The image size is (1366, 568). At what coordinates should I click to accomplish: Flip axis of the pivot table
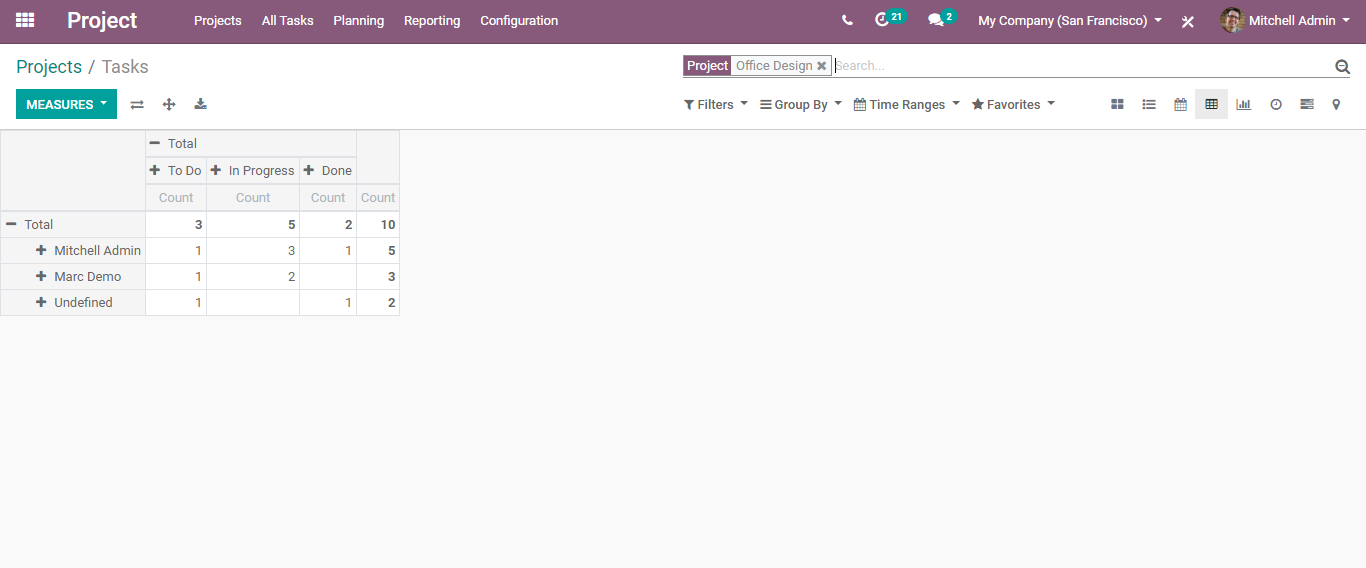[x=137, y=104]
